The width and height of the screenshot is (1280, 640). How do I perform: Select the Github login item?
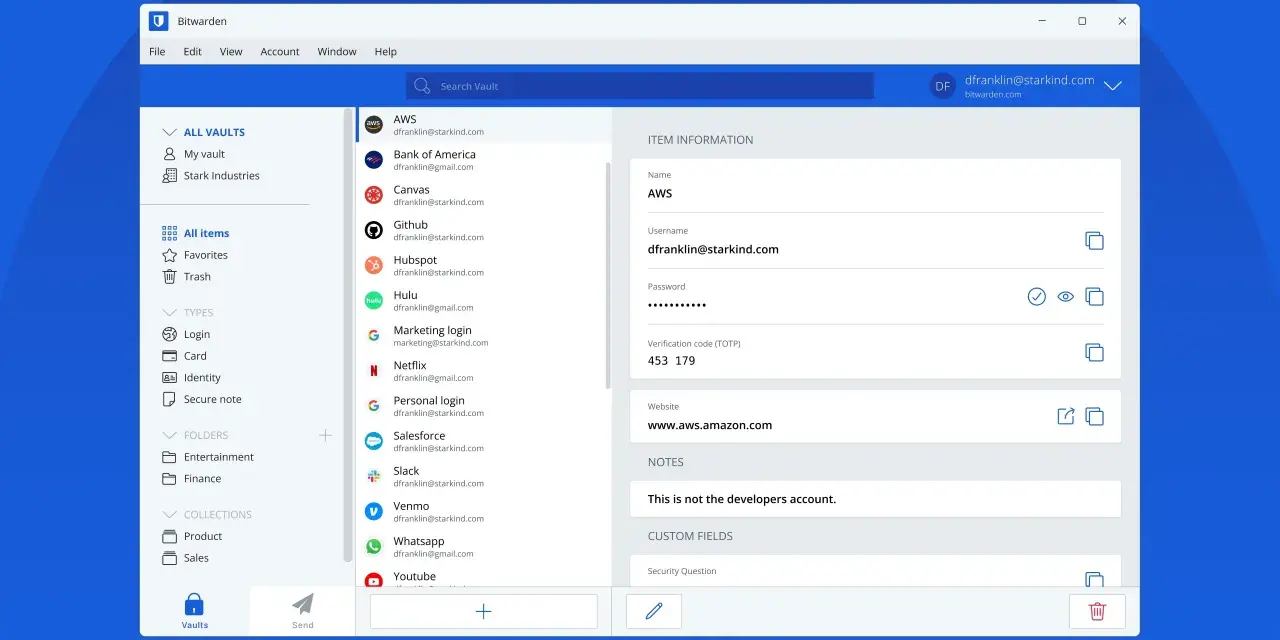[x=483, y=230]
